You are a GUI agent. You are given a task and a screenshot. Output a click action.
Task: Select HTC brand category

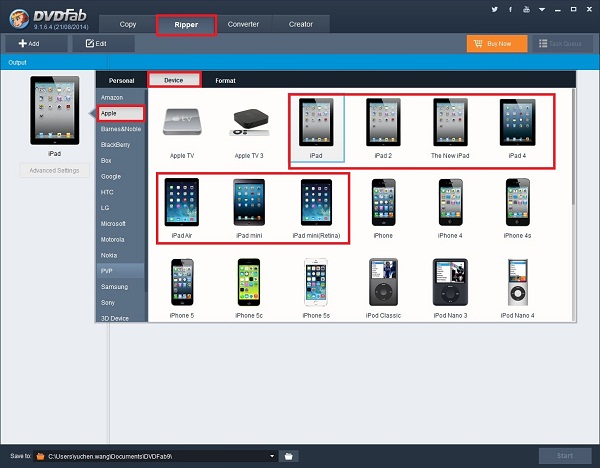(120, 192)
